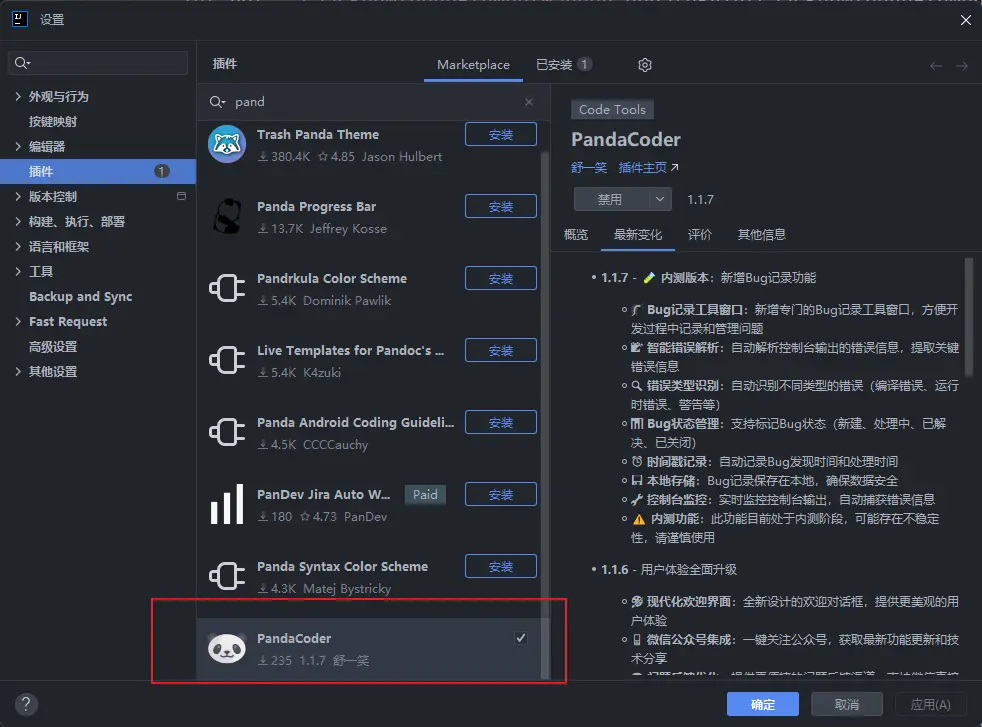Switch to the Marketplace tab
This screenshot has width=982, height=727.
tap(473, 64)
